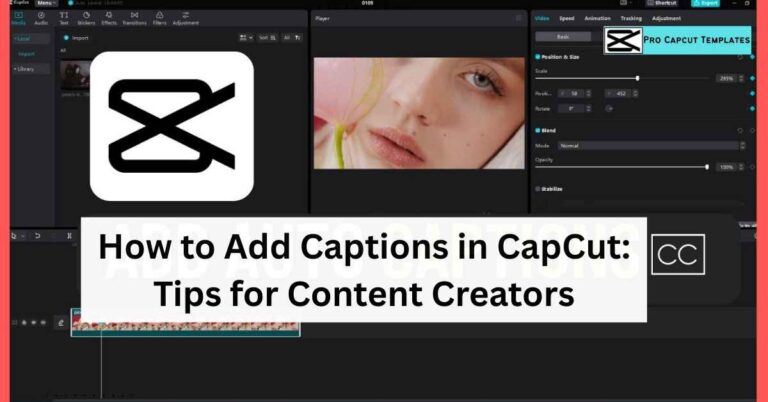Switch to the Adjustment tab in inspector
768x402 pixels.
(666, 18)
